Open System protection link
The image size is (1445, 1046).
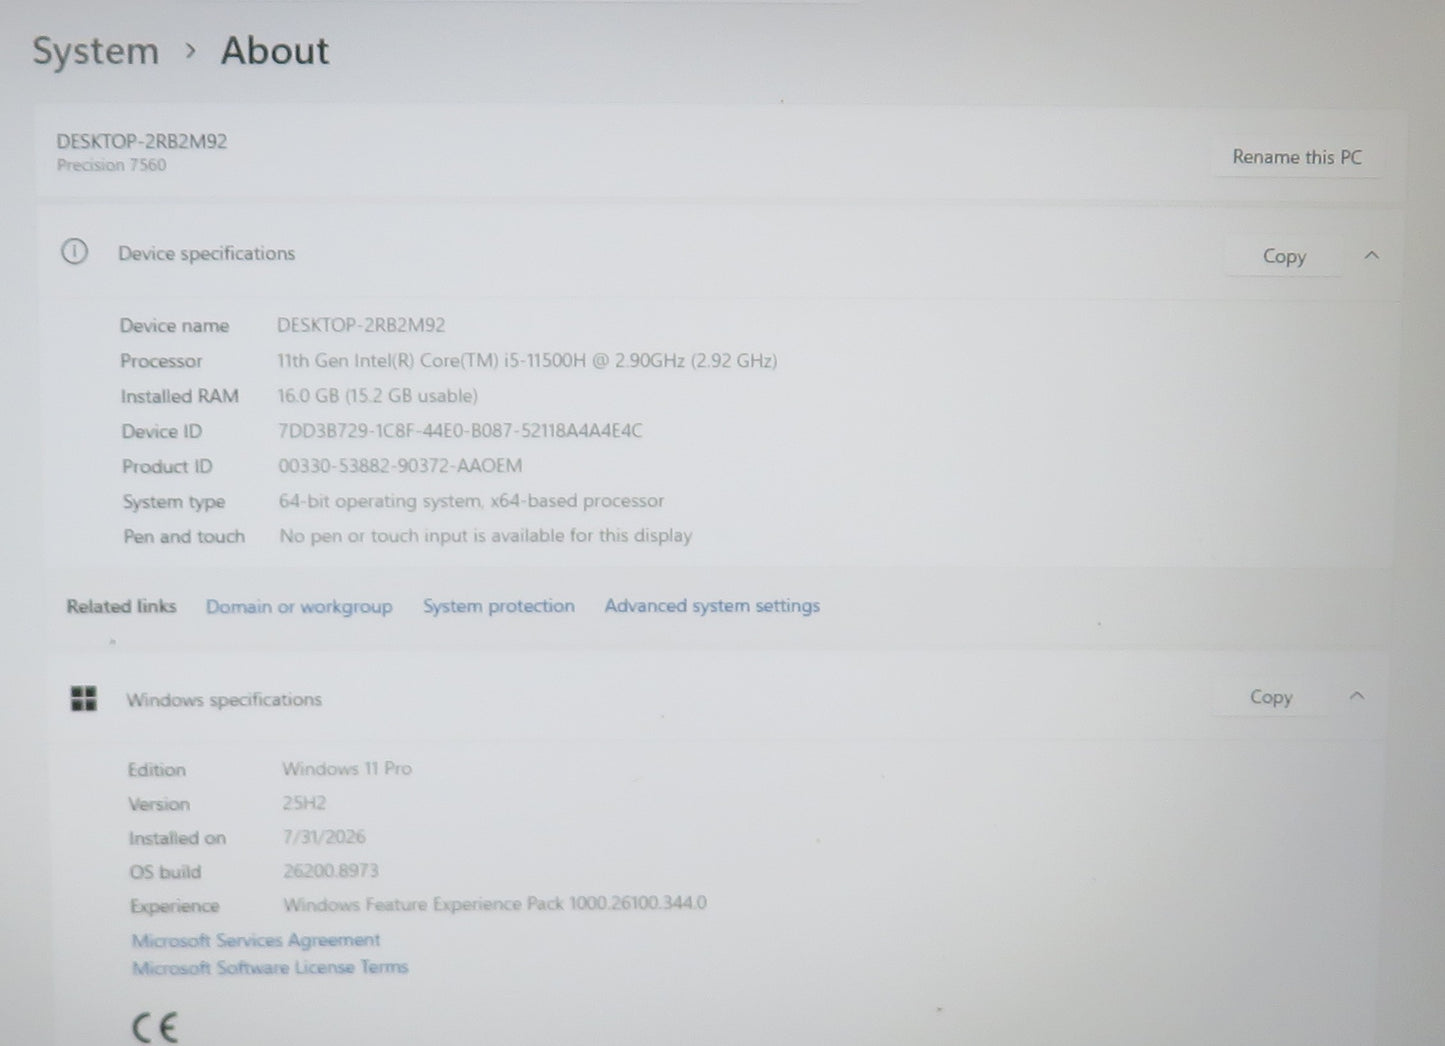[x=498, y=606]
